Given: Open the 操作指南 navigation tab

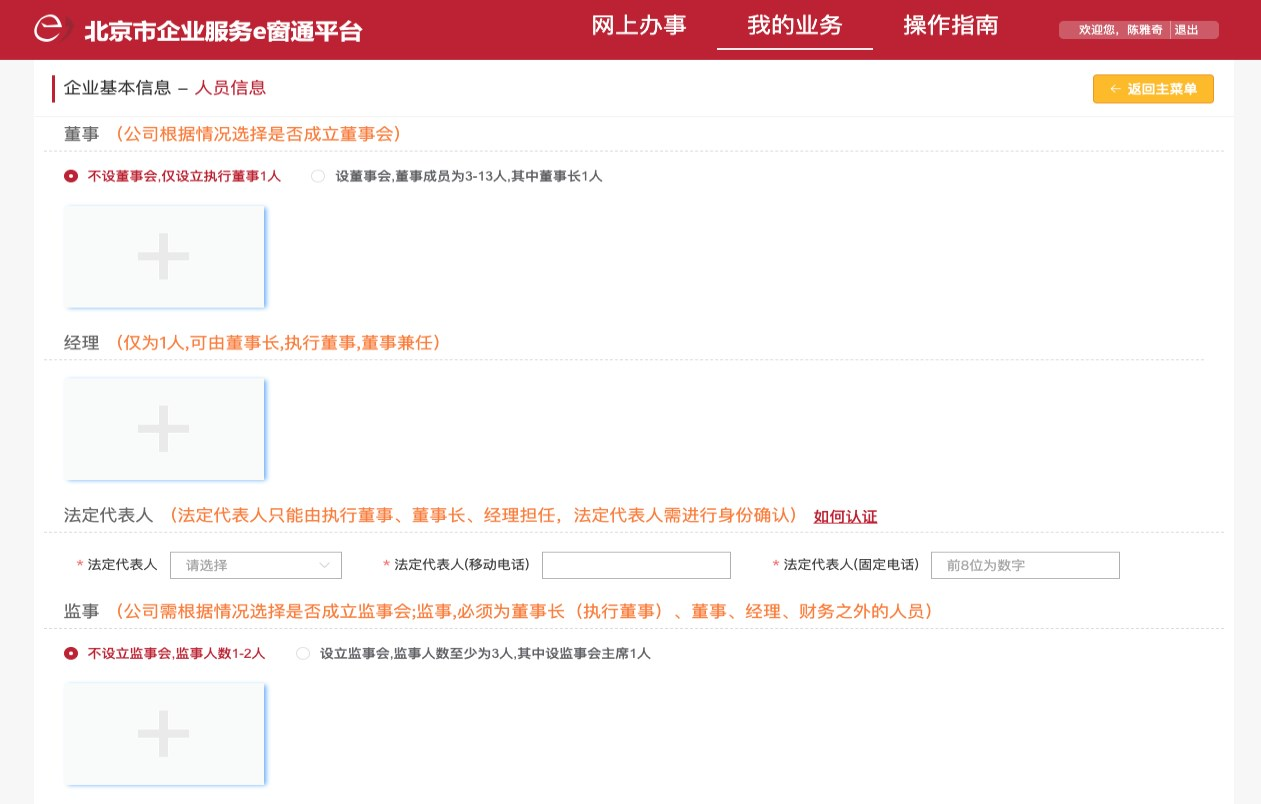Looking at the screenshot, I should coord(950,26).
